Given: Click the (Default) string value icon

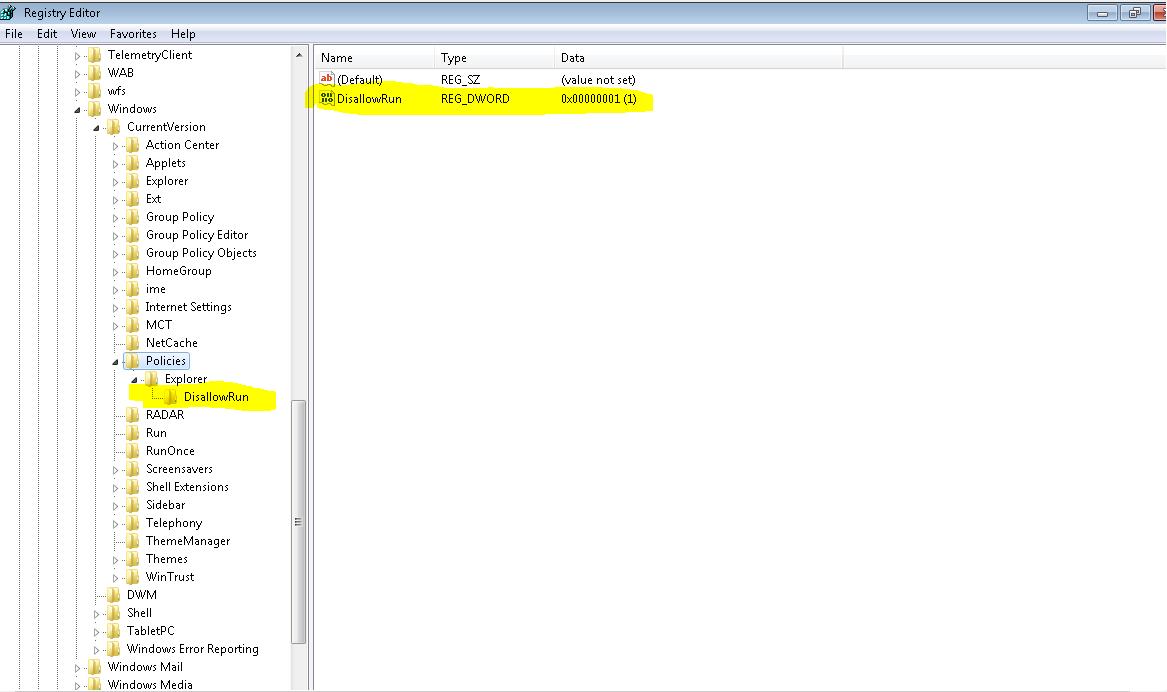Looking at the screenshot, I should pyautogui.click(x=327, y=79).
